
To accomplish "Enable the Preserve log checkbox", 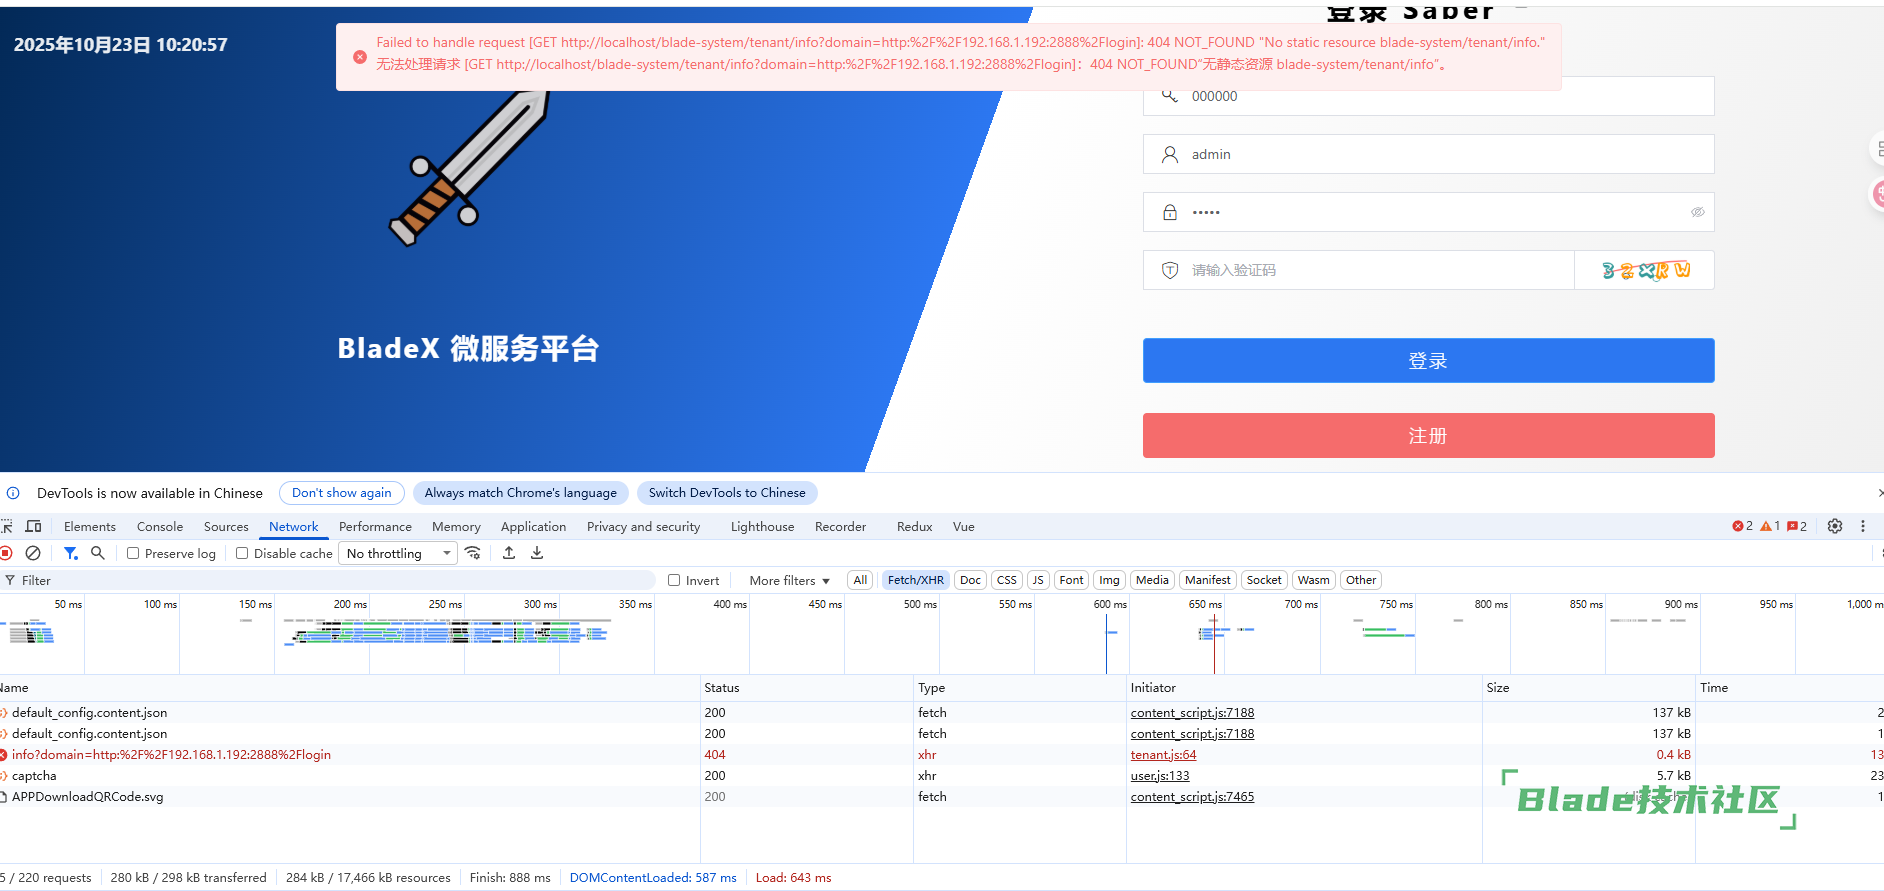I will pyautogui.click(x=133, y=553).
